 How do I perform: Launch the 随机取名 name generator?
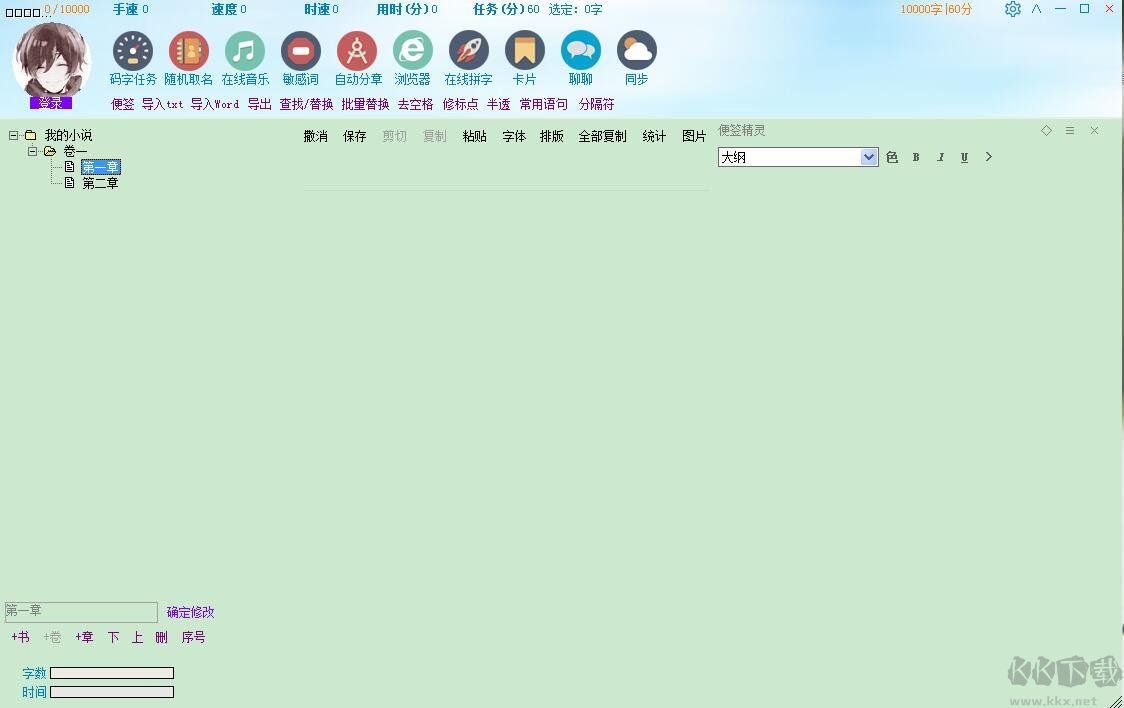coord(188,50)
